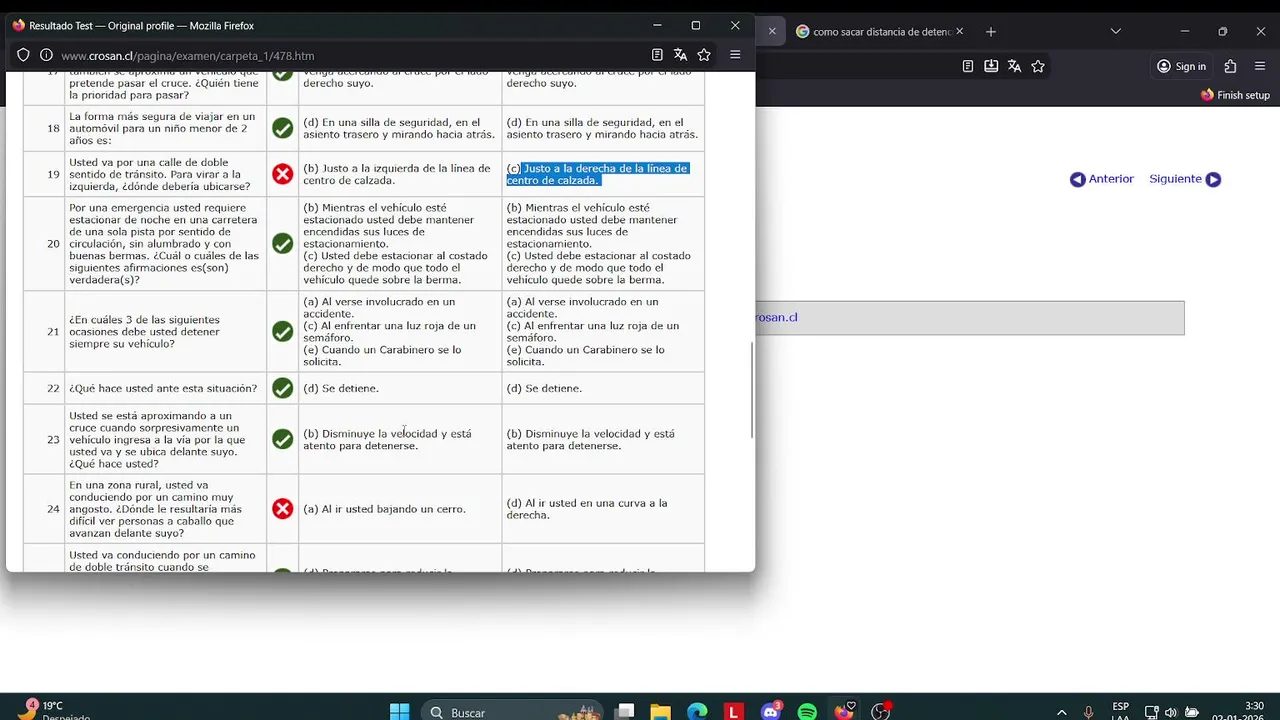Click the Sign in button in Firefox

coord(1181,66)
